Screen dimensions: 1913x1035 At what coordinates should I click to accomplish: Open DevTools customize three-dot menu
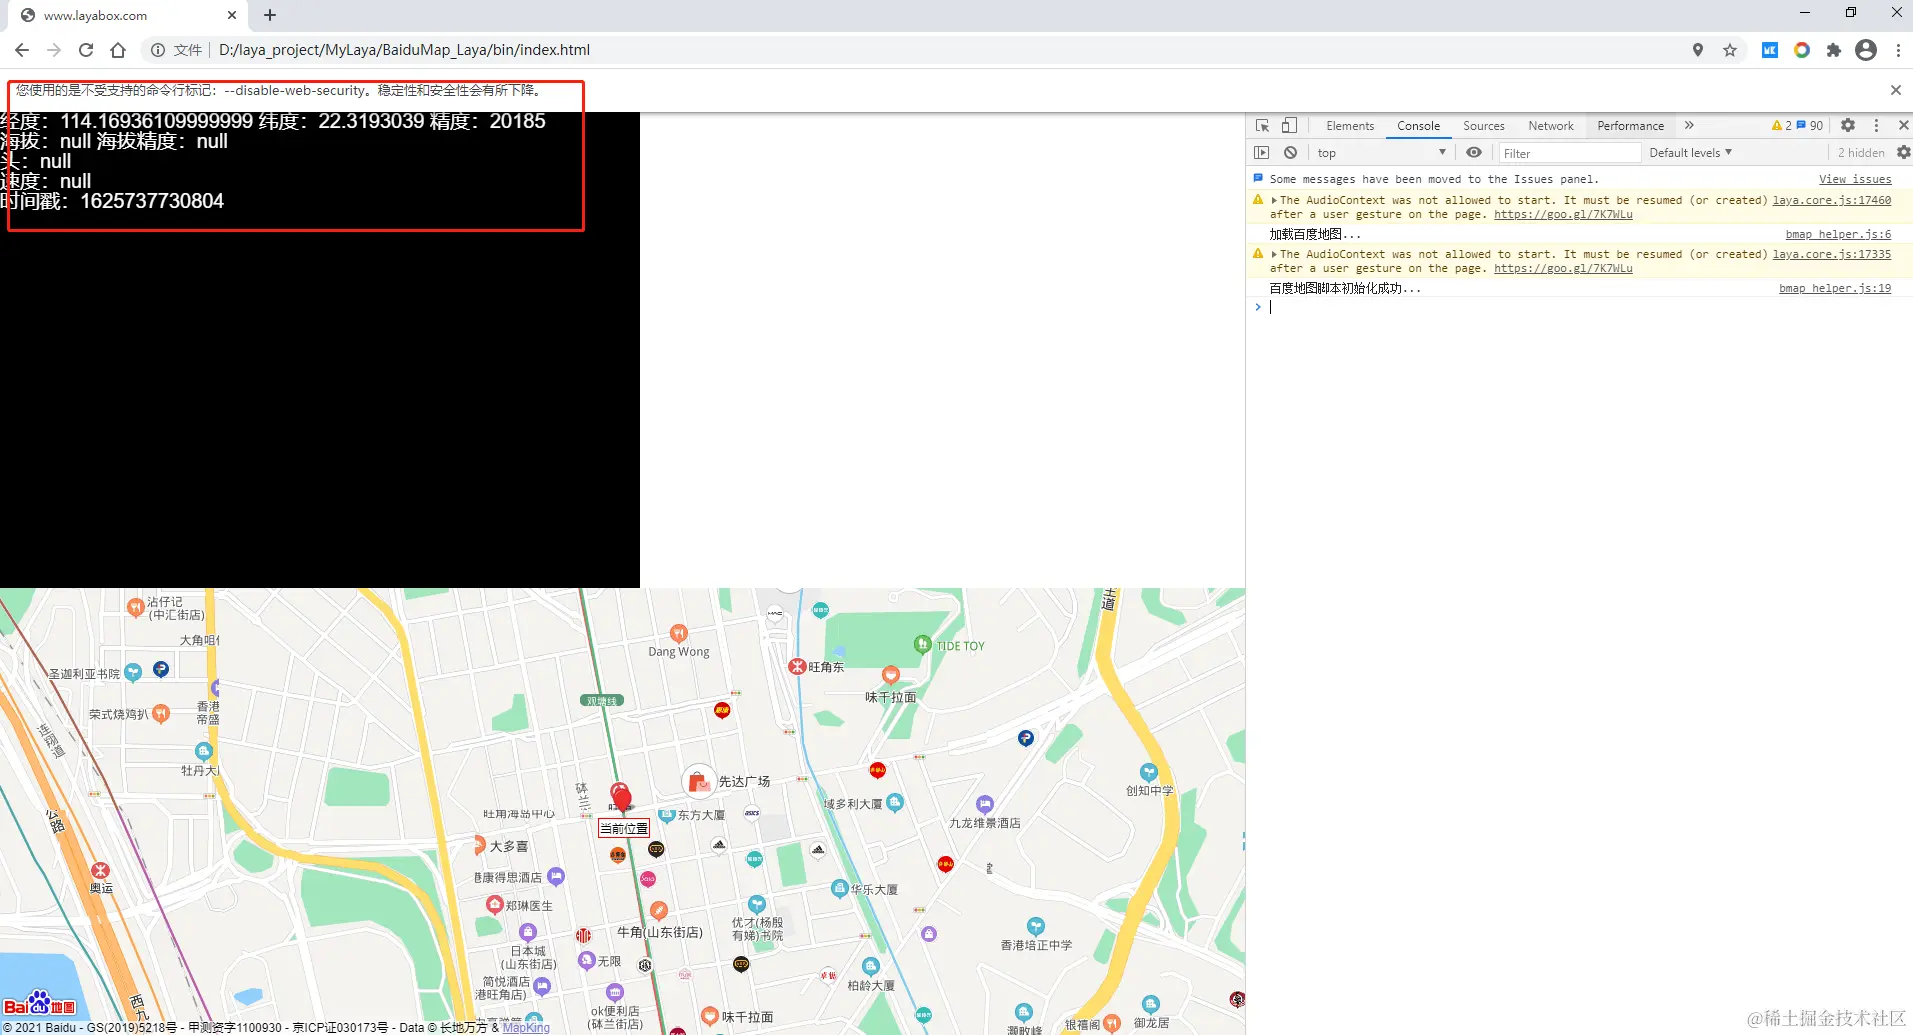[x=1876, y=126]
